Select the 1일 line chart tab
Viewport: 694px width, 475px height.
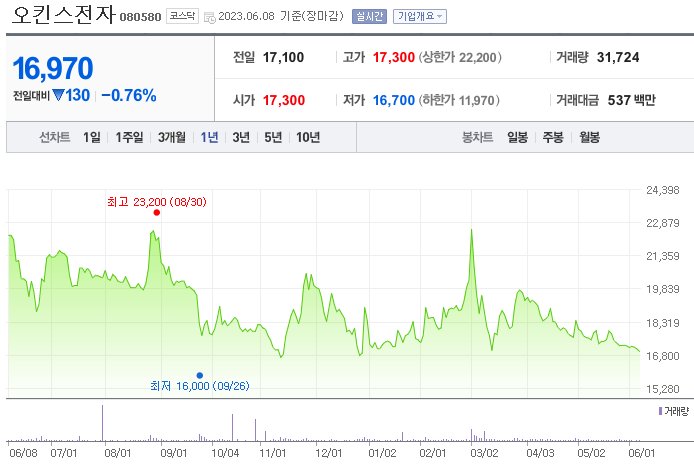click(92, 137)
